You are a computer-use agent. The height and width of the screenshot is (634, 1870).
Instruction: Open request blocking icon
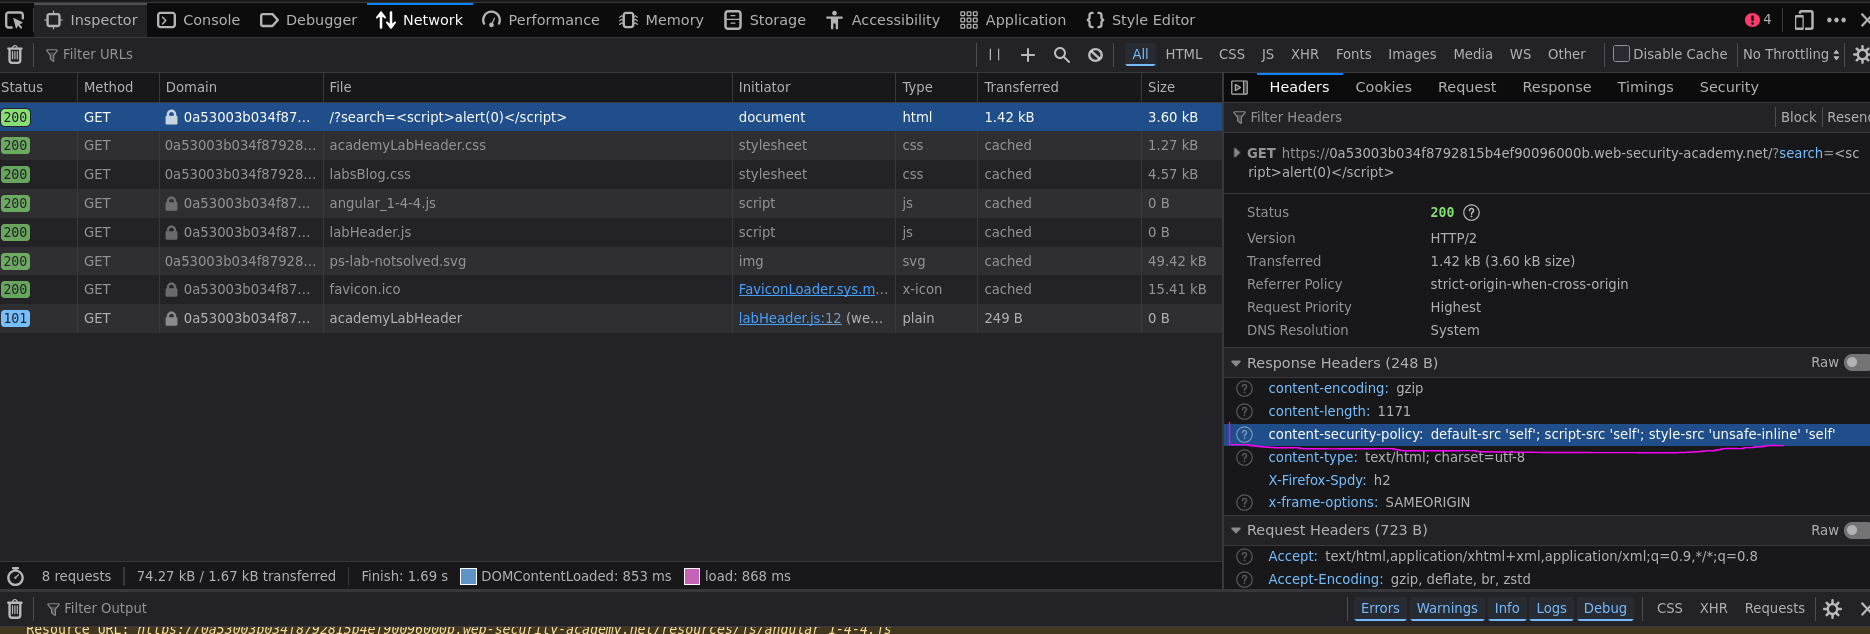click(x=1095, y=54)
